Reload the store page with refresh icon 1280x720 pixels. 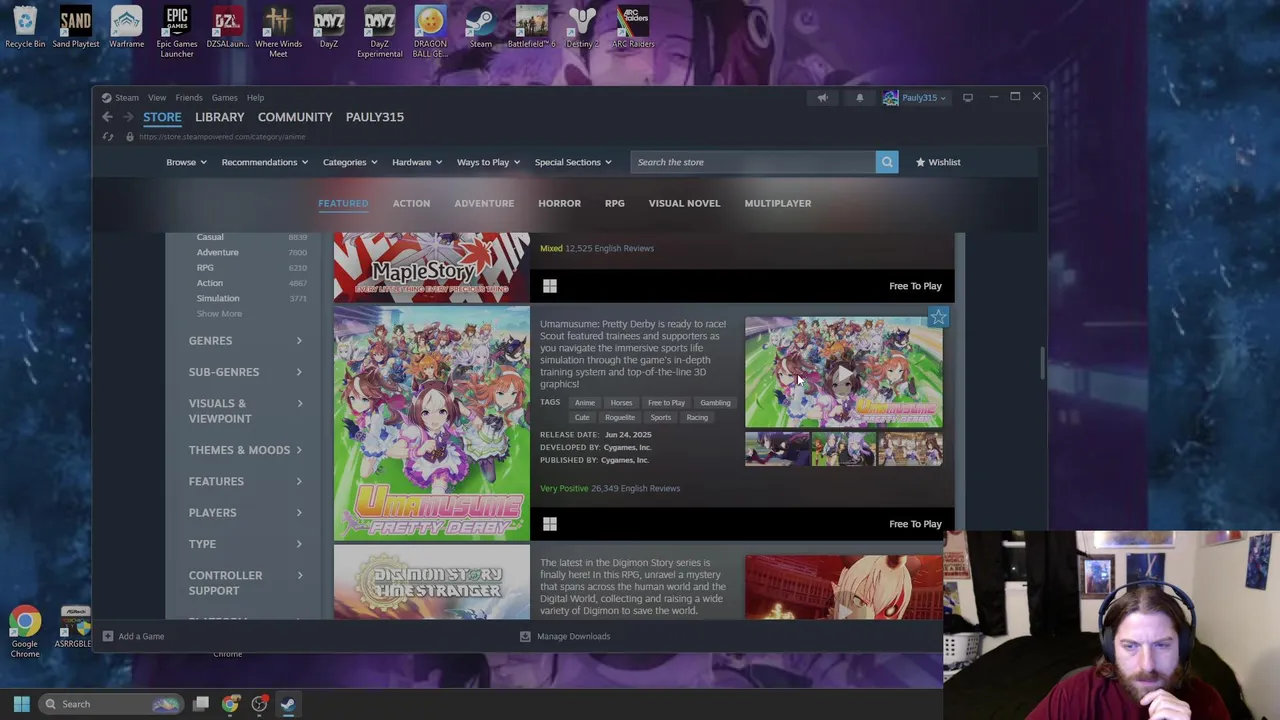click(x=108, y=137)
